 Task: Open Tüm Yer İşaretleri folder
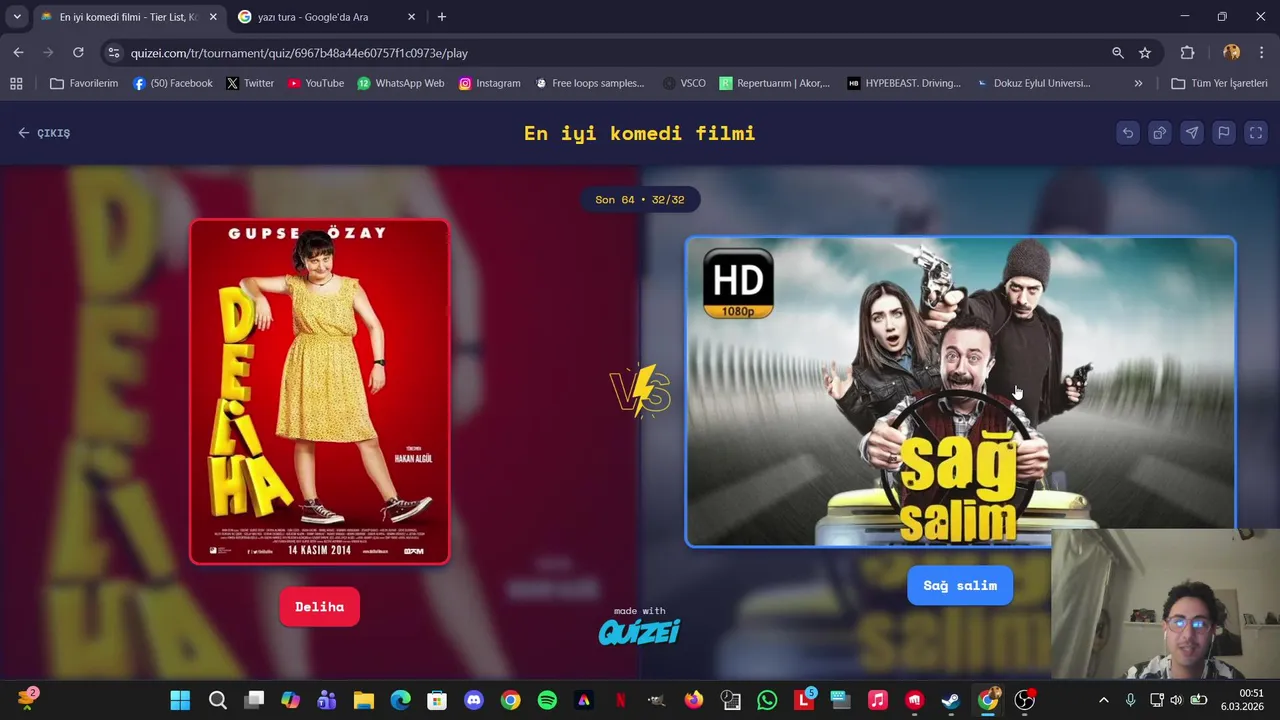pos(1219,83)
